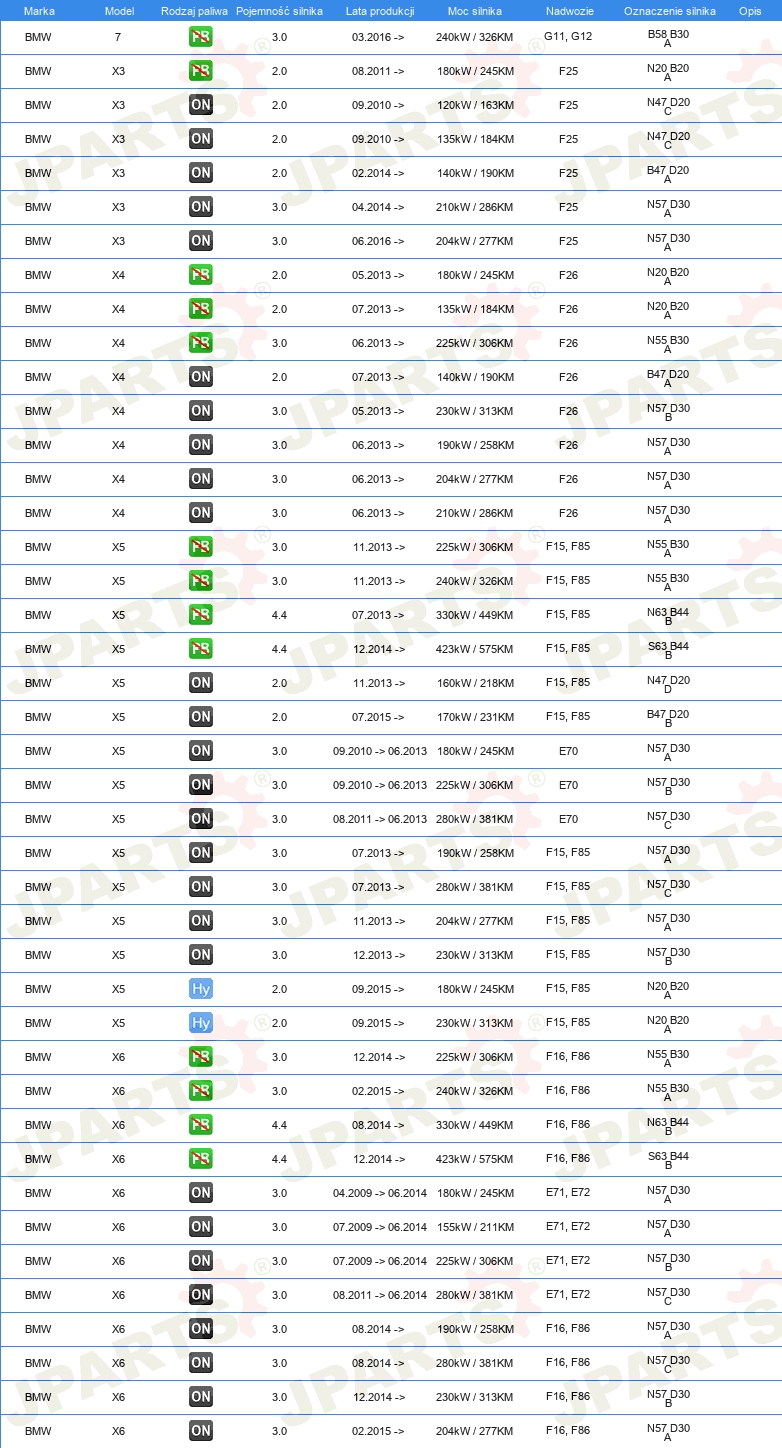
Task: Select the 155kW / 211KM power cell
Action: pos(475,1227)
